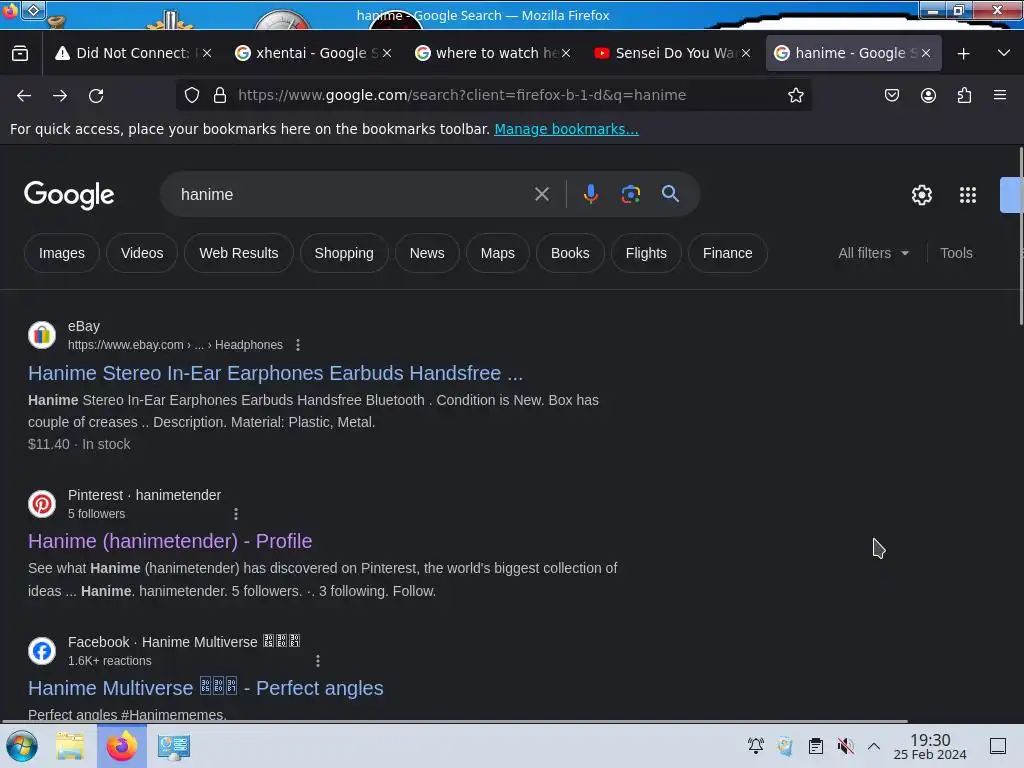Open extensions puzzle icon

pyautogui.click(x=964, y=95)
